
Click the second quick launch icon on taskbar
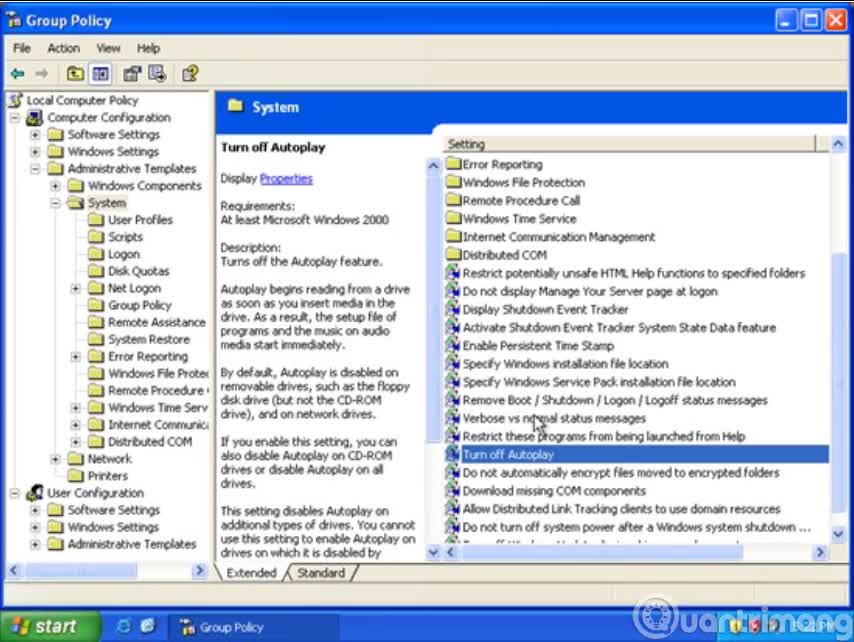click(x=148, y=627)
